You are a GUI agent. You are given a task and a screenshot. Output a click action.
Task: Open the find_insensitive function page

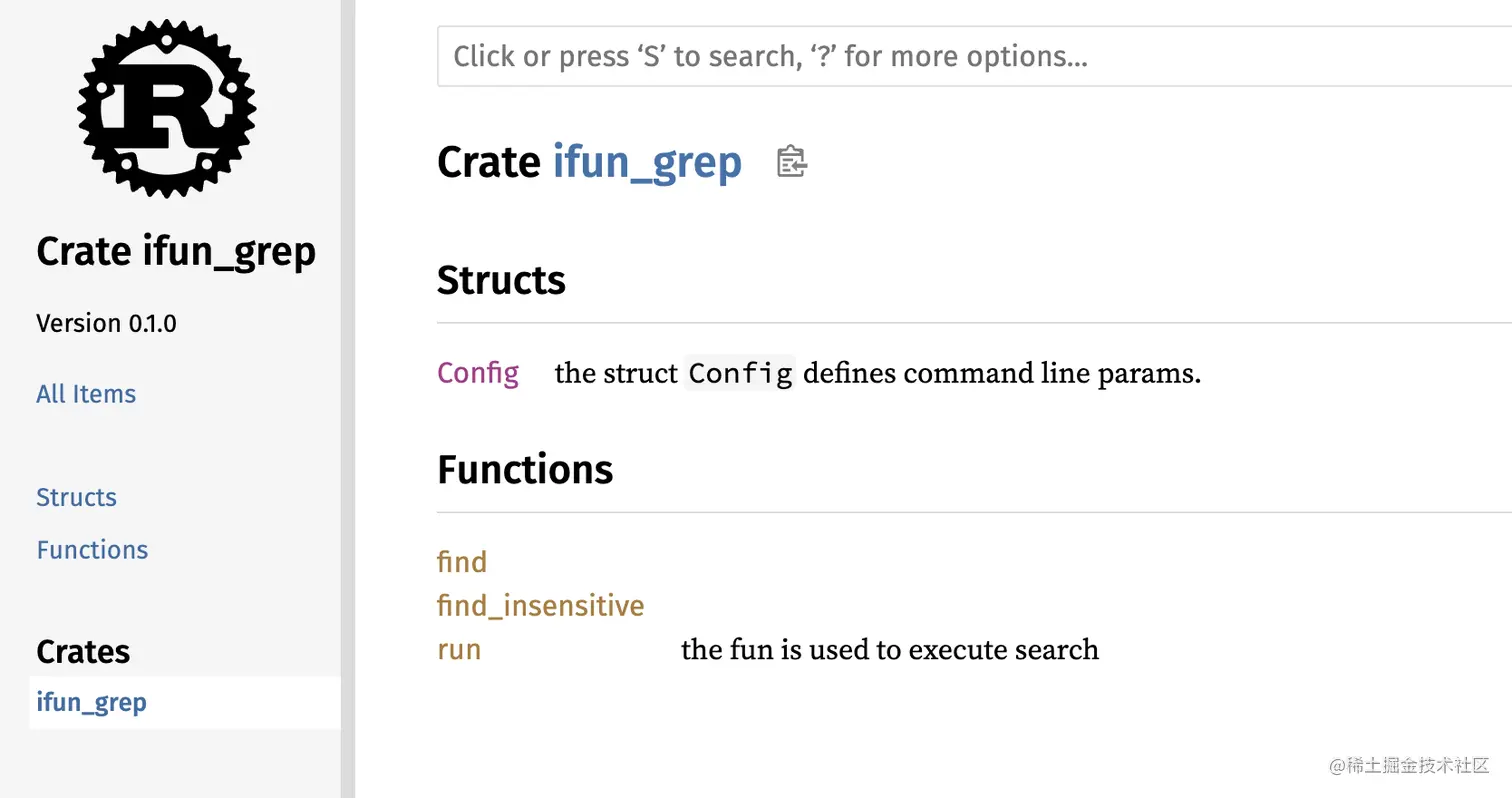(x=540, y=606)
